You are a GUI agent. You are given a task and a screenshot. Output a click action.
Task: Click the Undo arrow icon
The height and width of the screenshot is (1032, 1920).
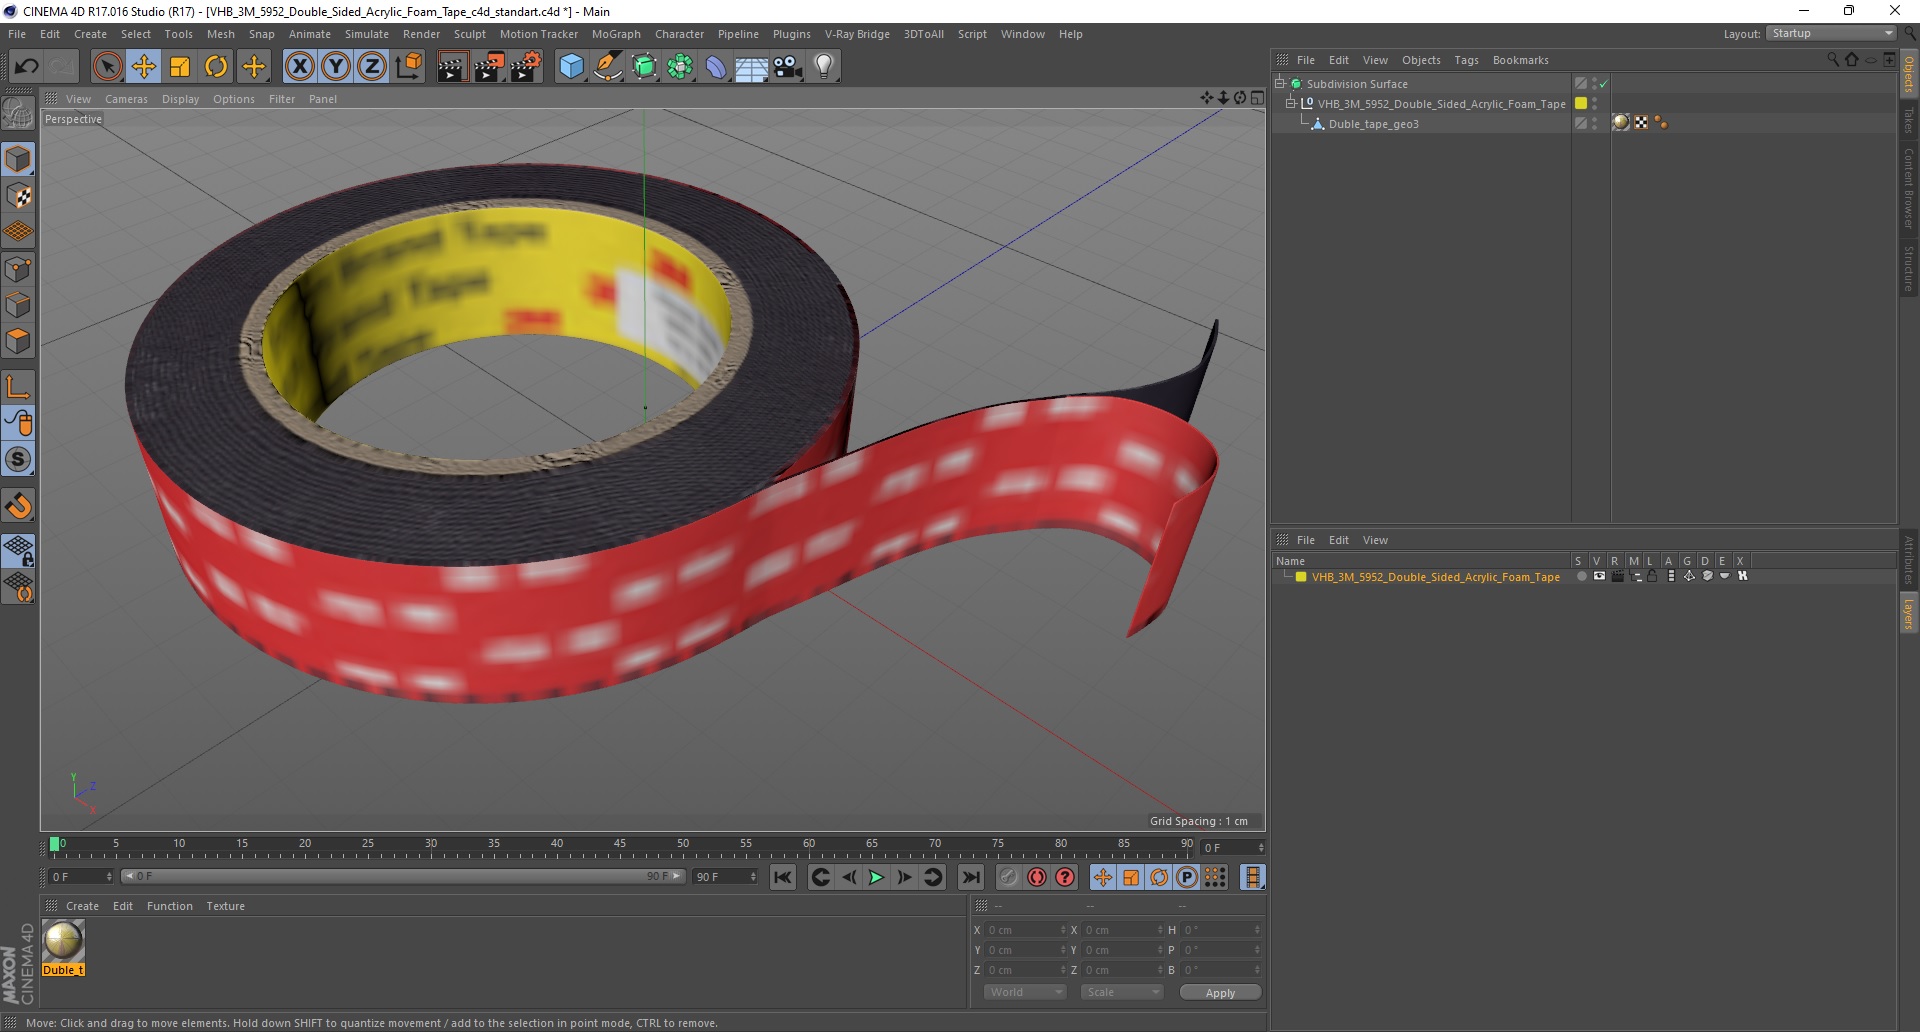click(x=27, y=67)
